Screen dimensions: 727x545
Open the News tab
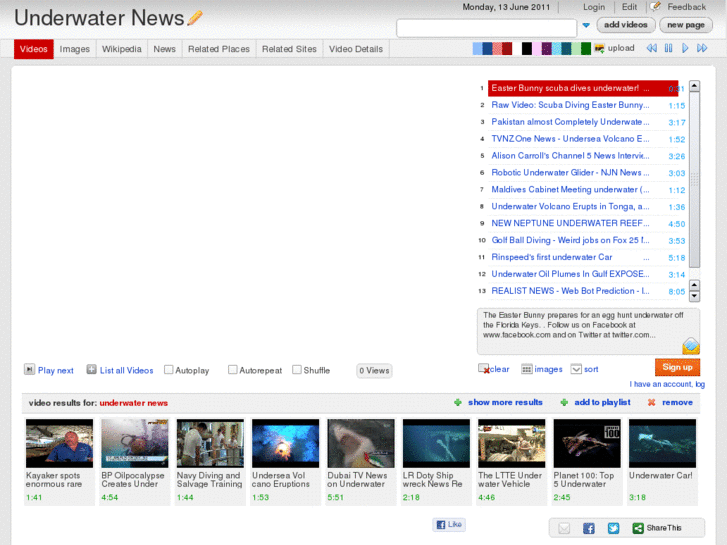coord(165,49)
